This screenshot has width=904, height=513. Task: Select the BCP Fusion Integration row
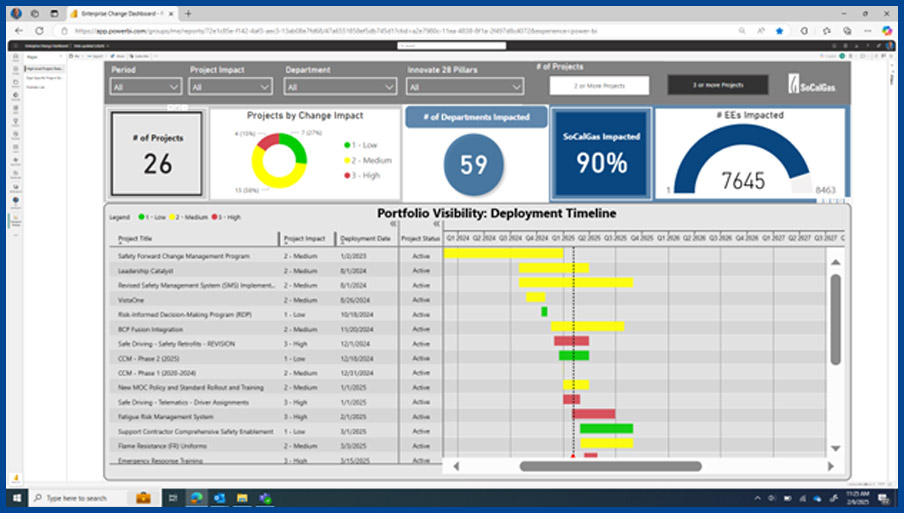click(276, 329)
